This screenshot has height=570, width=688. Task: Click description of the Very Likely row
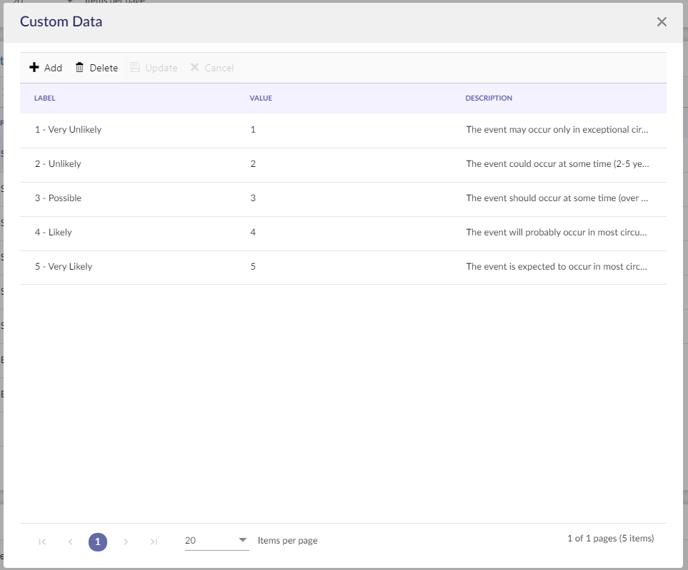coord(556,267)
